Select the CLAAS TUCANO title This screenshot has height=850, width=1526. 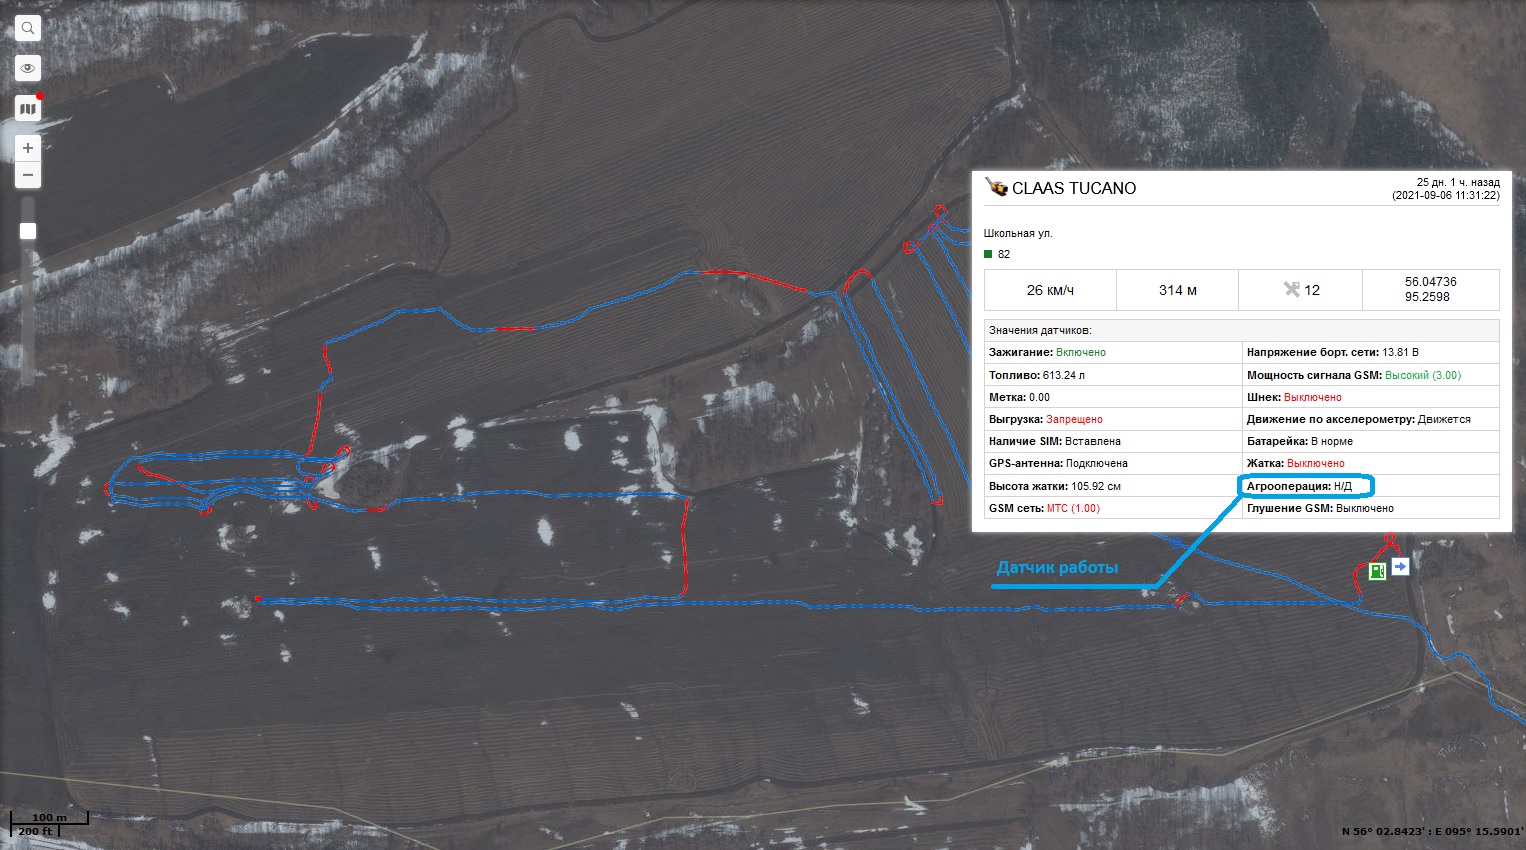[x=1073, y=188]
